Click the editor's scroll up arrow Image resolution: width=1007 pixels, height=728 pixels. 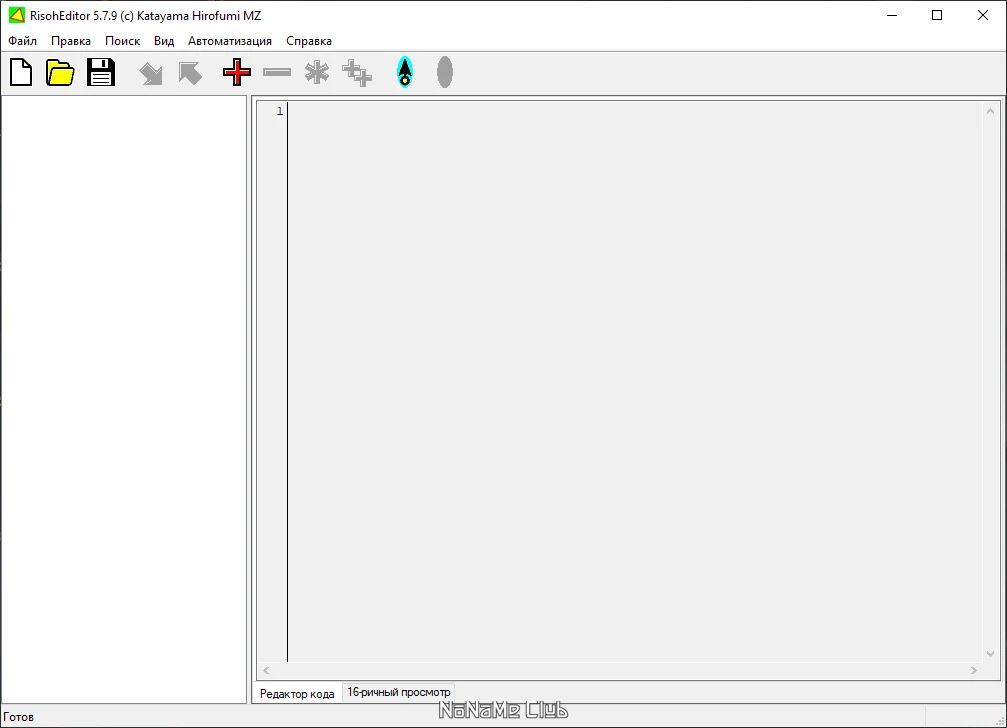[990, 112]
